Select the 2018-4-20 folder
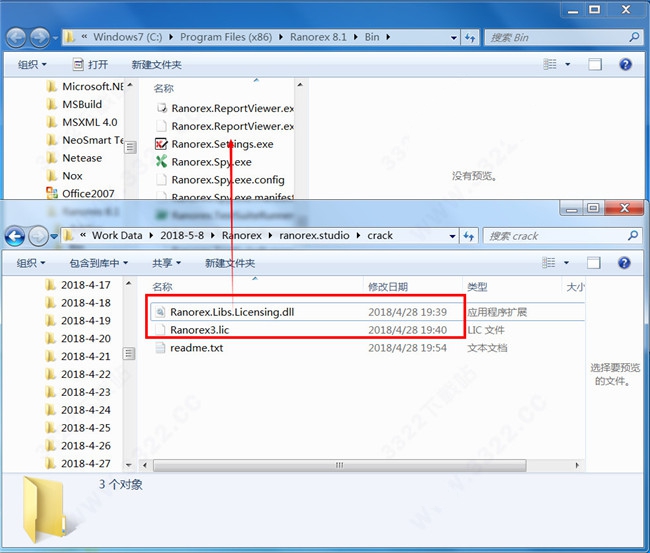 click(78, 338)
